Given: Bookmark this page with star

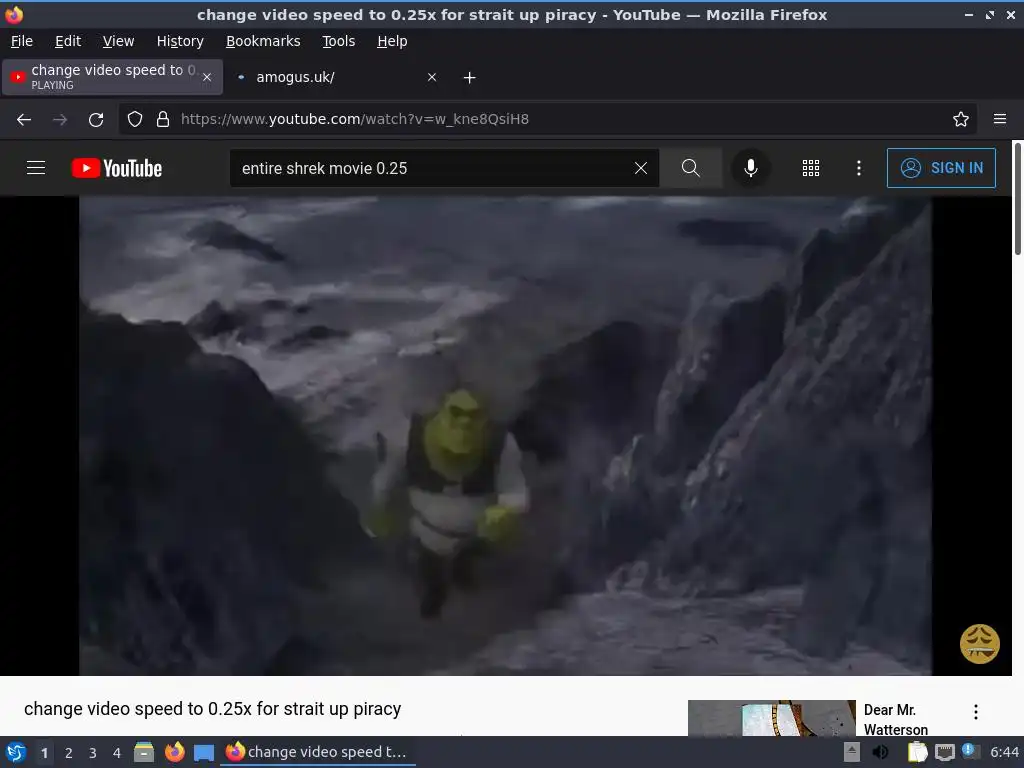Looking at the screenshot, I should 960,119.
